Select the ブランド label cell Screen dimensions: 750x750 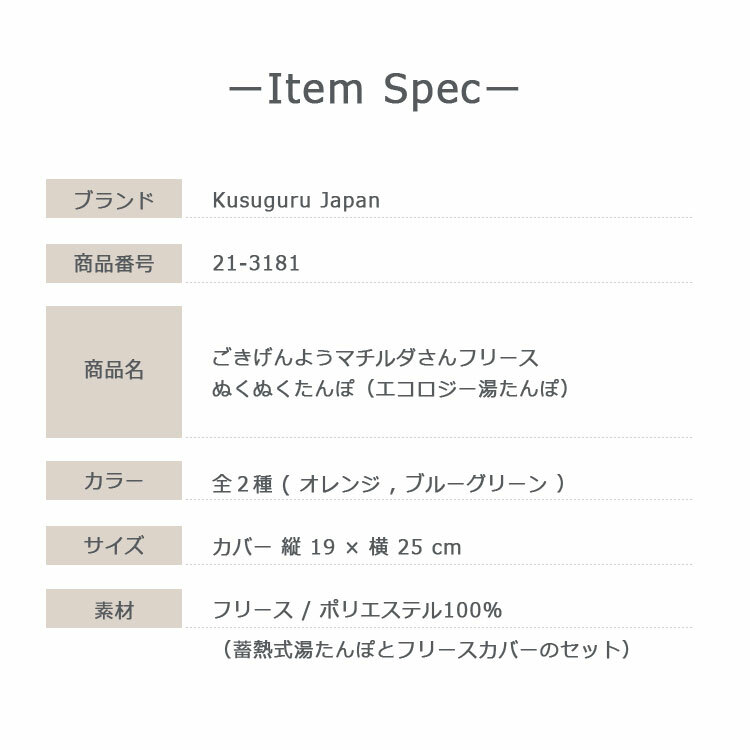tap(114, 199)
